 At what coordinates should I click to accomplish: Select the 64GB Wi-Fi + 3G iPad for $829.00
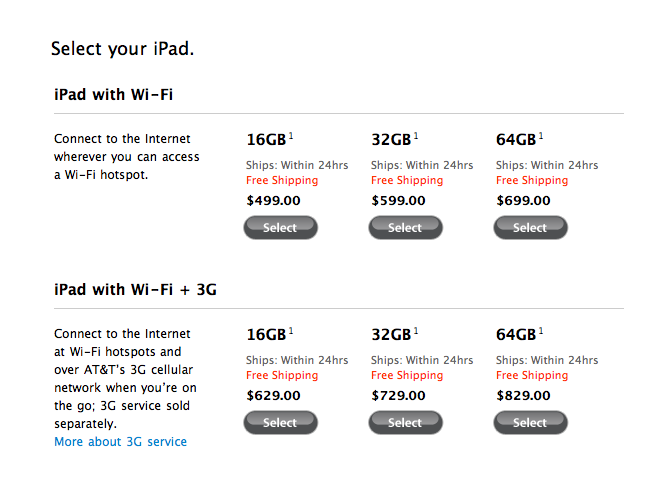530,423
